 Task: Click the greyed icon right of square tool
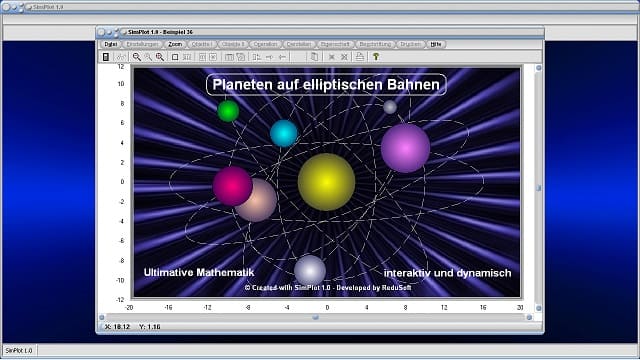click(187, 57)
